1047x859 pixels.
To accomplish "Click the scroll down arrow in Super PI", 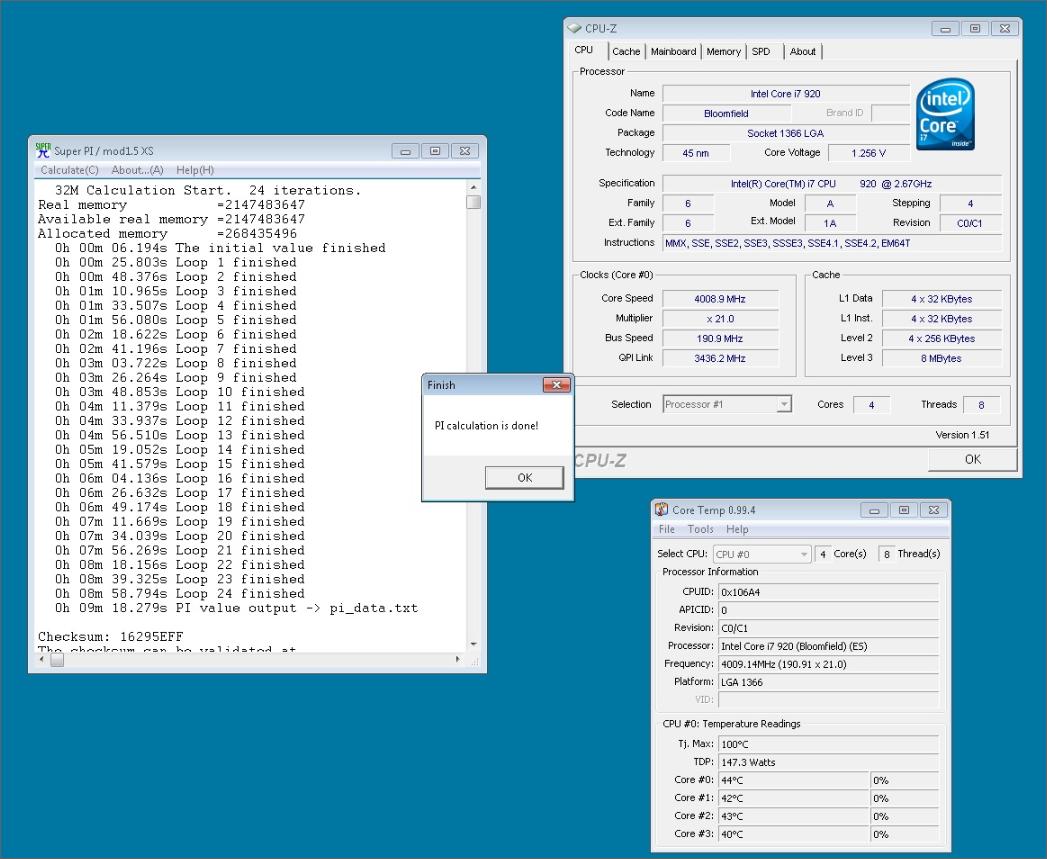I will 473,644.
